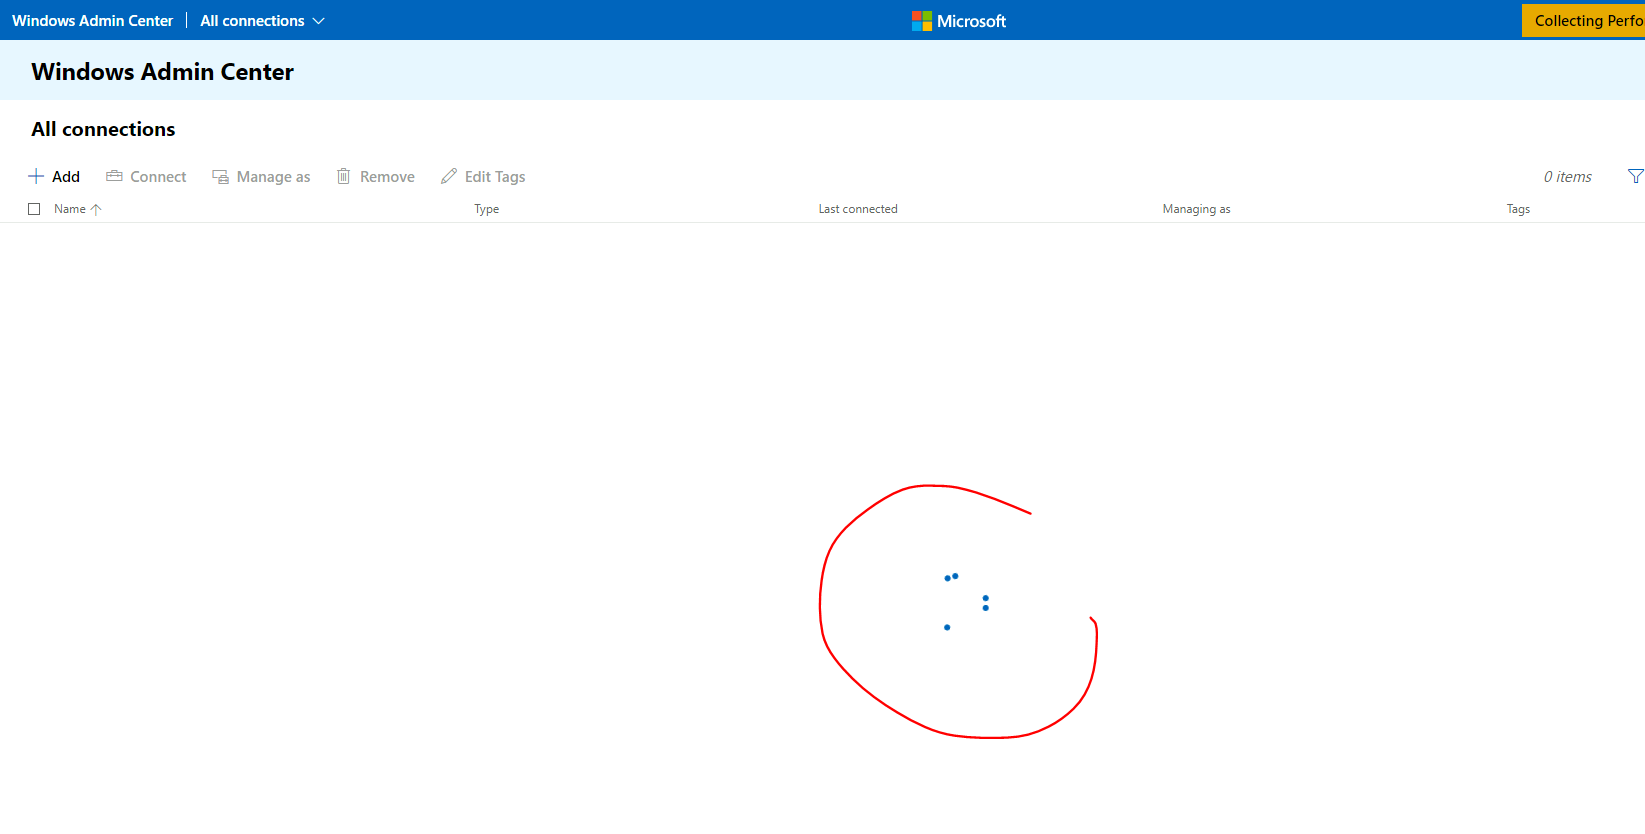
Task: Expand the All connections dropdown
Action: coord(263,21)
